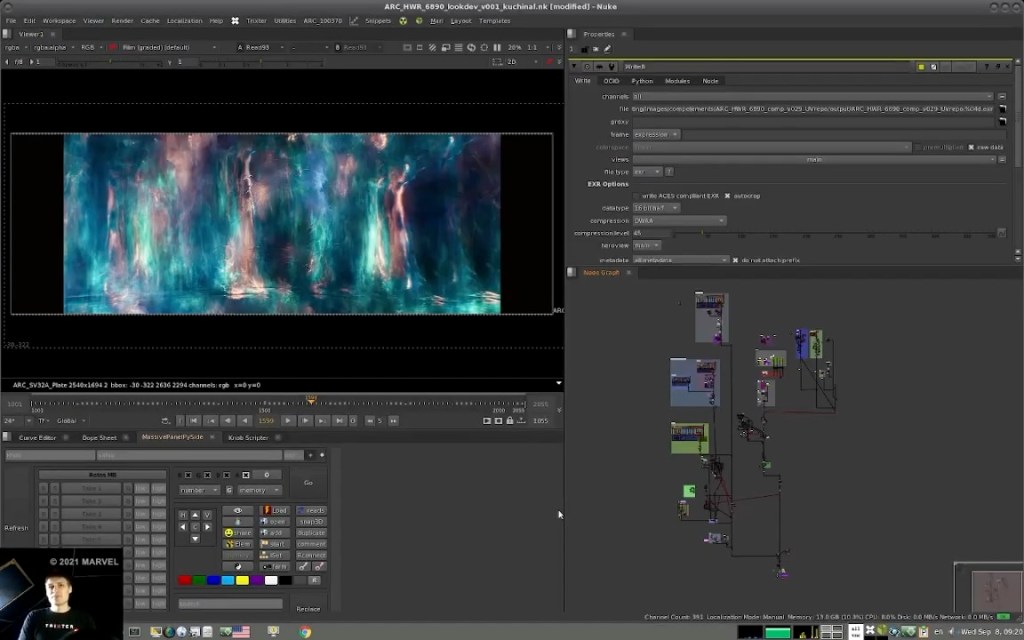Open the compression dropdown showing DWAA
Screen dimensions: 1024x640
point(678,220)
